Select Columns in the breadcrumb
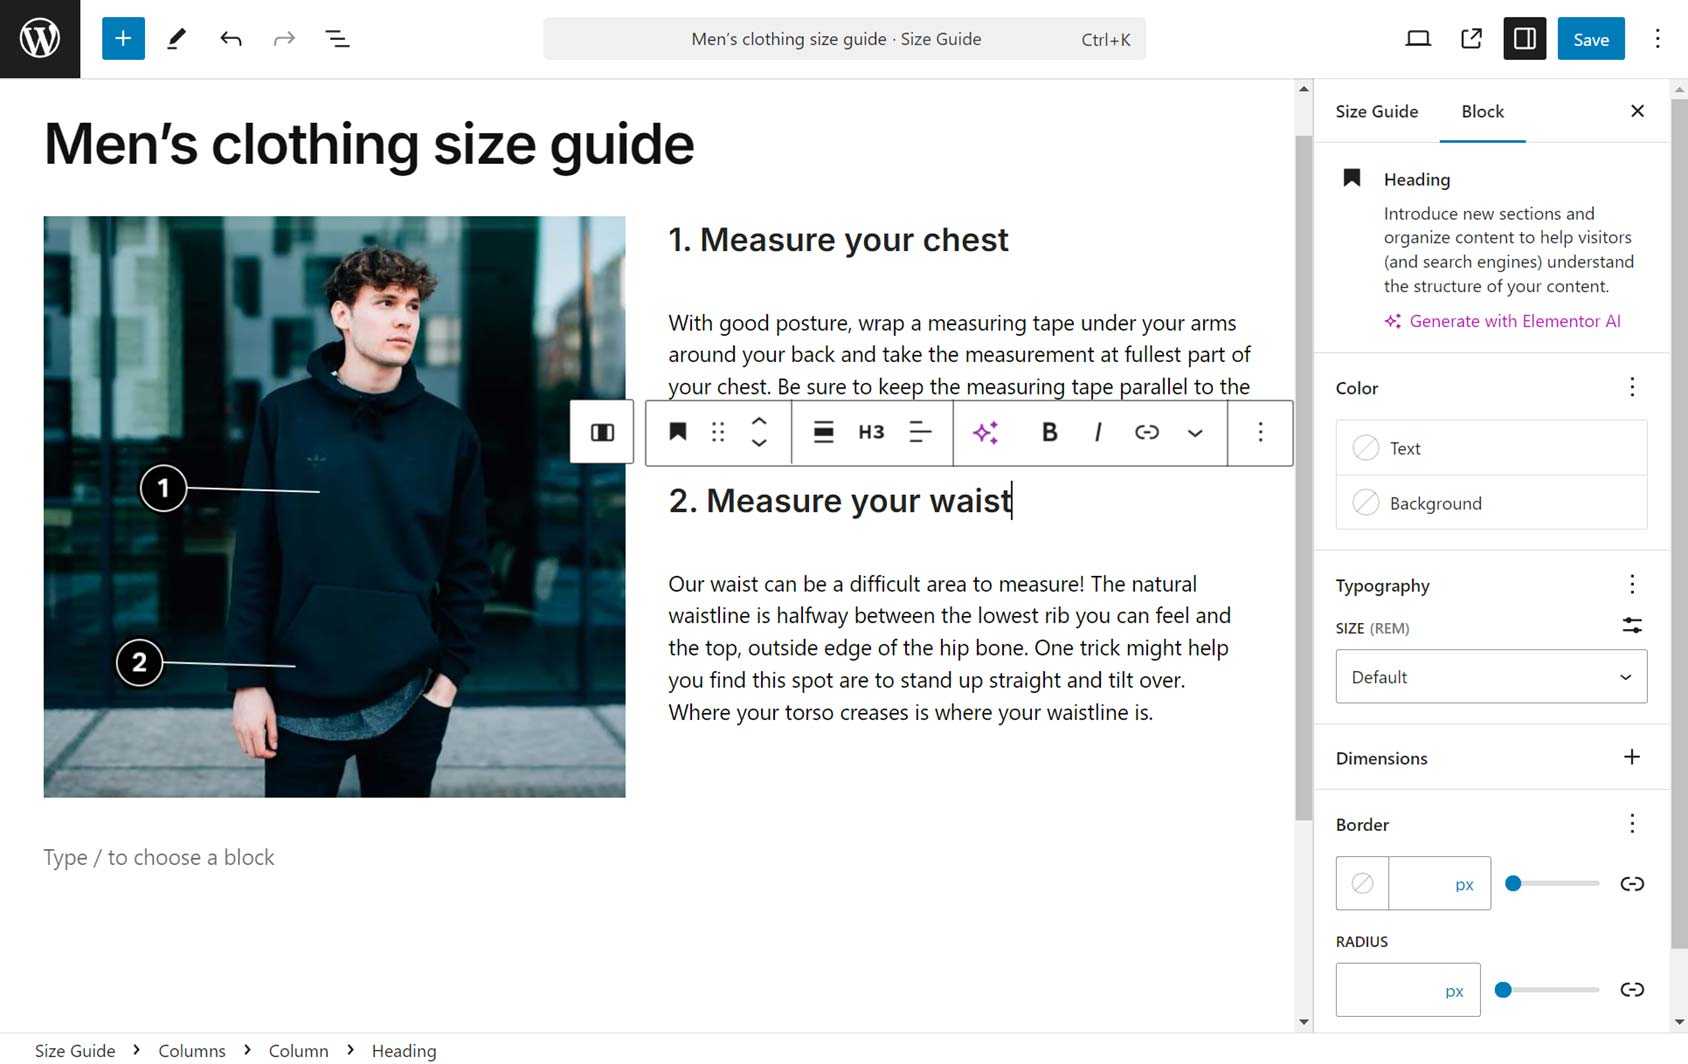Screen dimensions: 1688x1064 click(x=192, y=1050)
